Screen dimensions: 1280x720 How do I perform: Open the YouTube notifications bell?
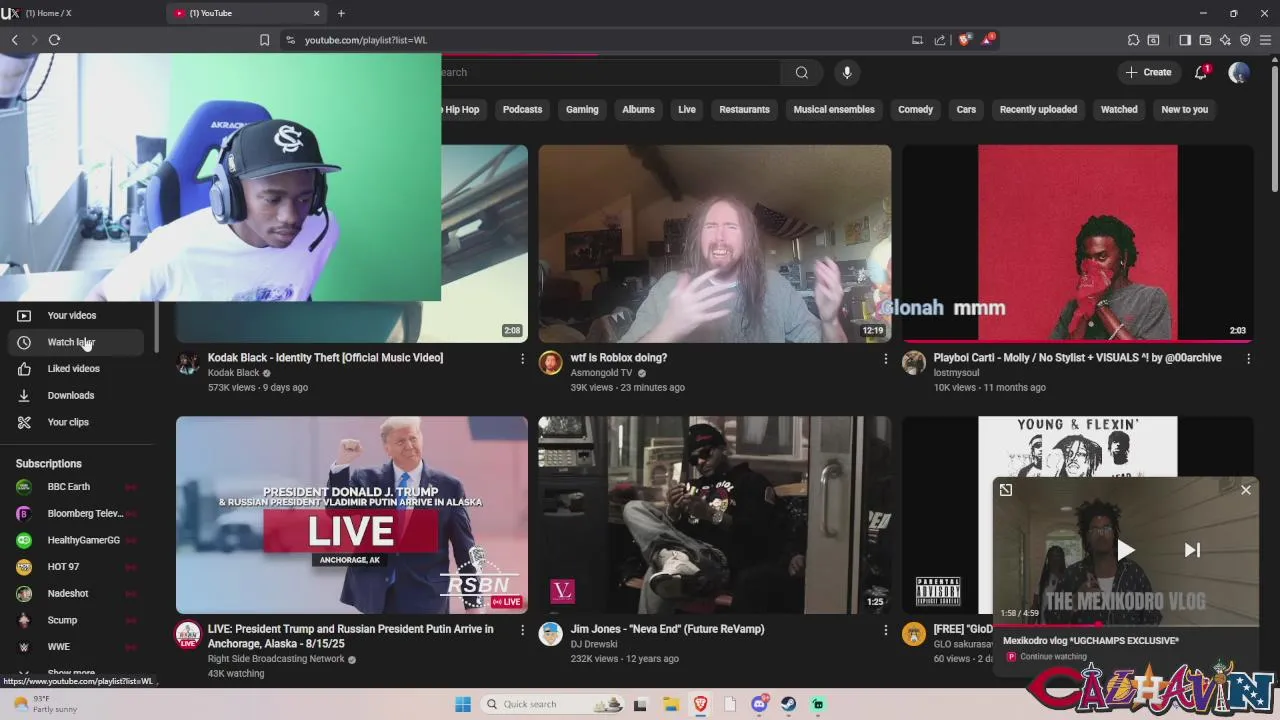pyautogui.click(x=1201, y=72)
